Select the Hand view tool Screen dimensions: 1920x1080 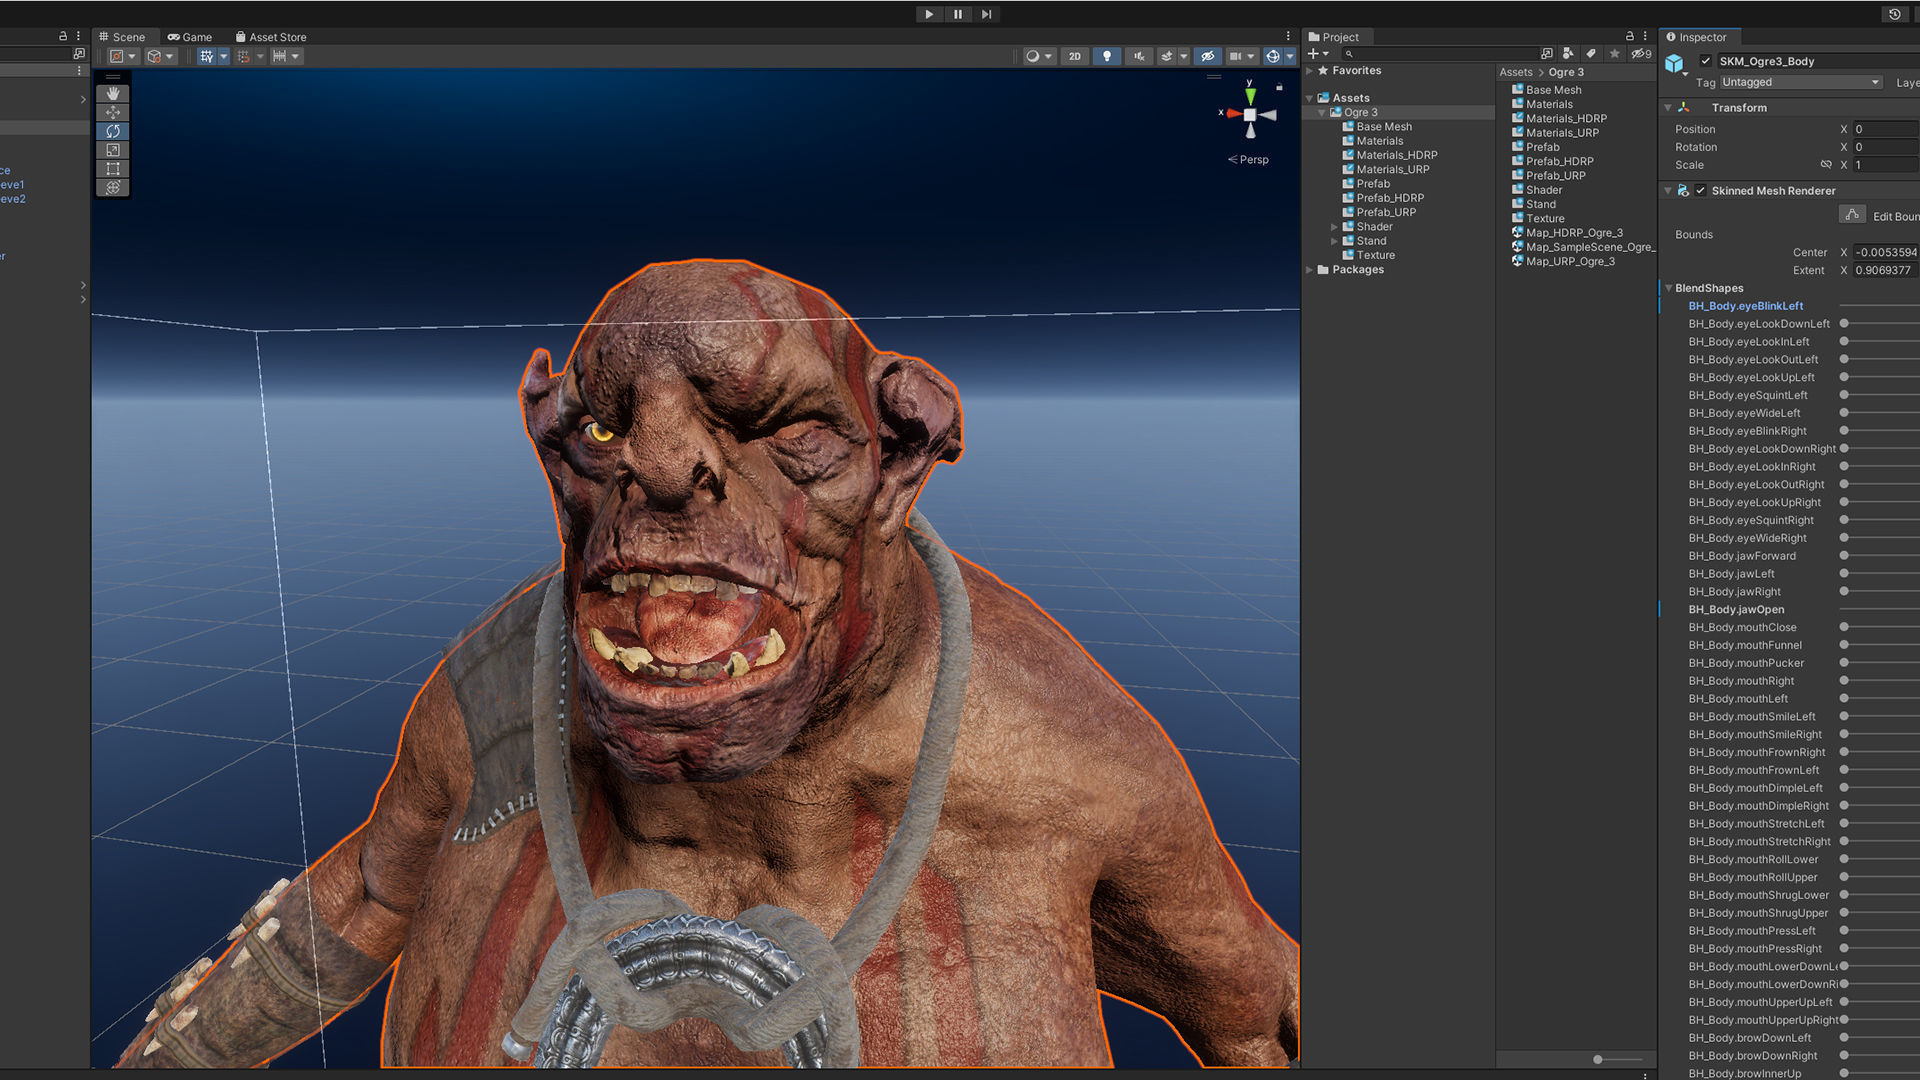pos(113,94)
